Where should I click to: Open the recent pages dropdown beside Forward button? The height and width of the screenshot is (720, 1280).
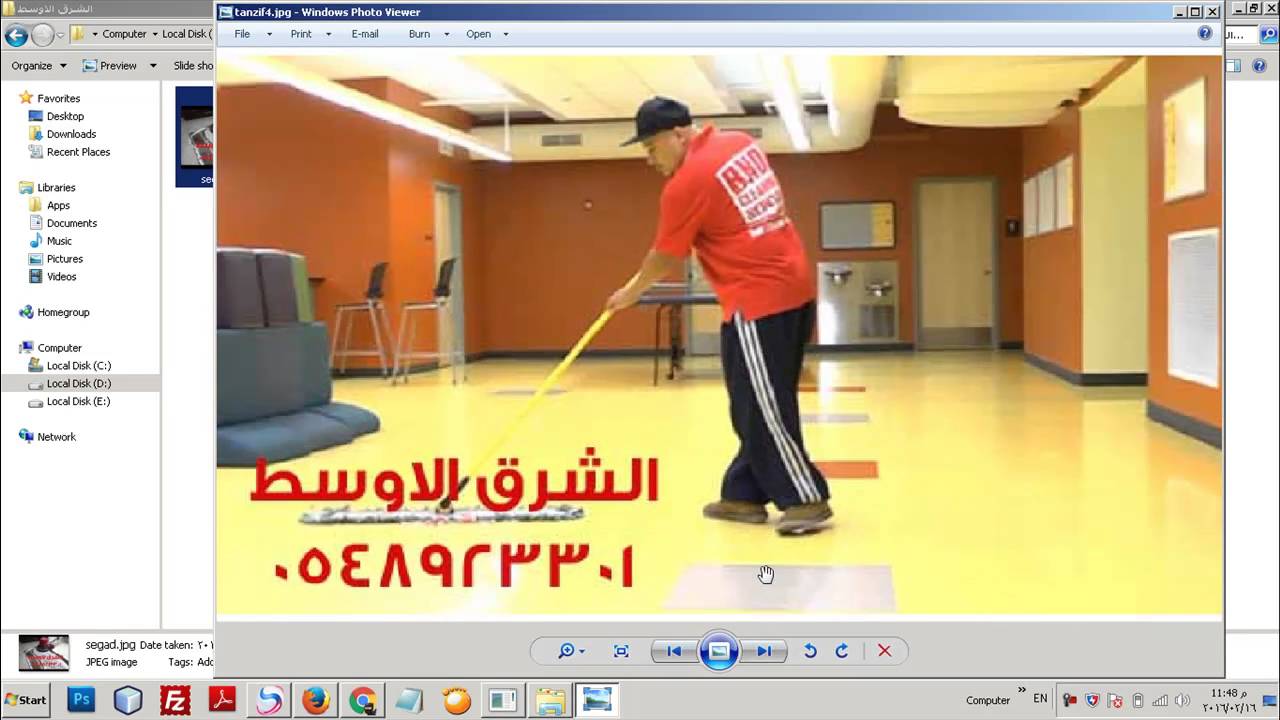[x=60, y=36]
